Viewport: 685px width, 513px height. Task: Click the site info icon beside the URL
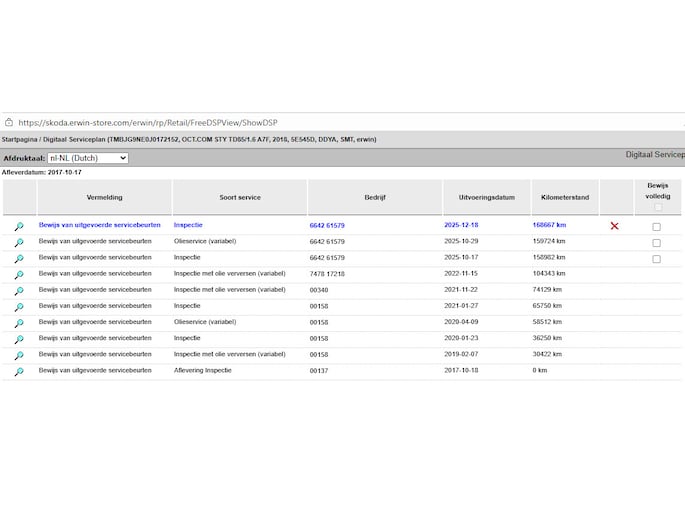click(x=9, y=123)
